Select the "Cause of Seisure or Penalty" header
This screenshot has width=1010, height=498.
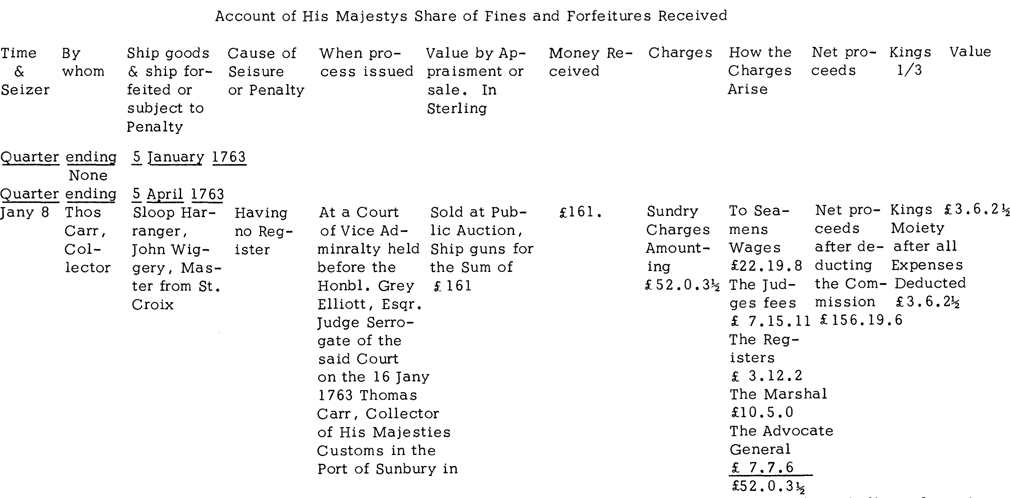(x=264, y=71)
